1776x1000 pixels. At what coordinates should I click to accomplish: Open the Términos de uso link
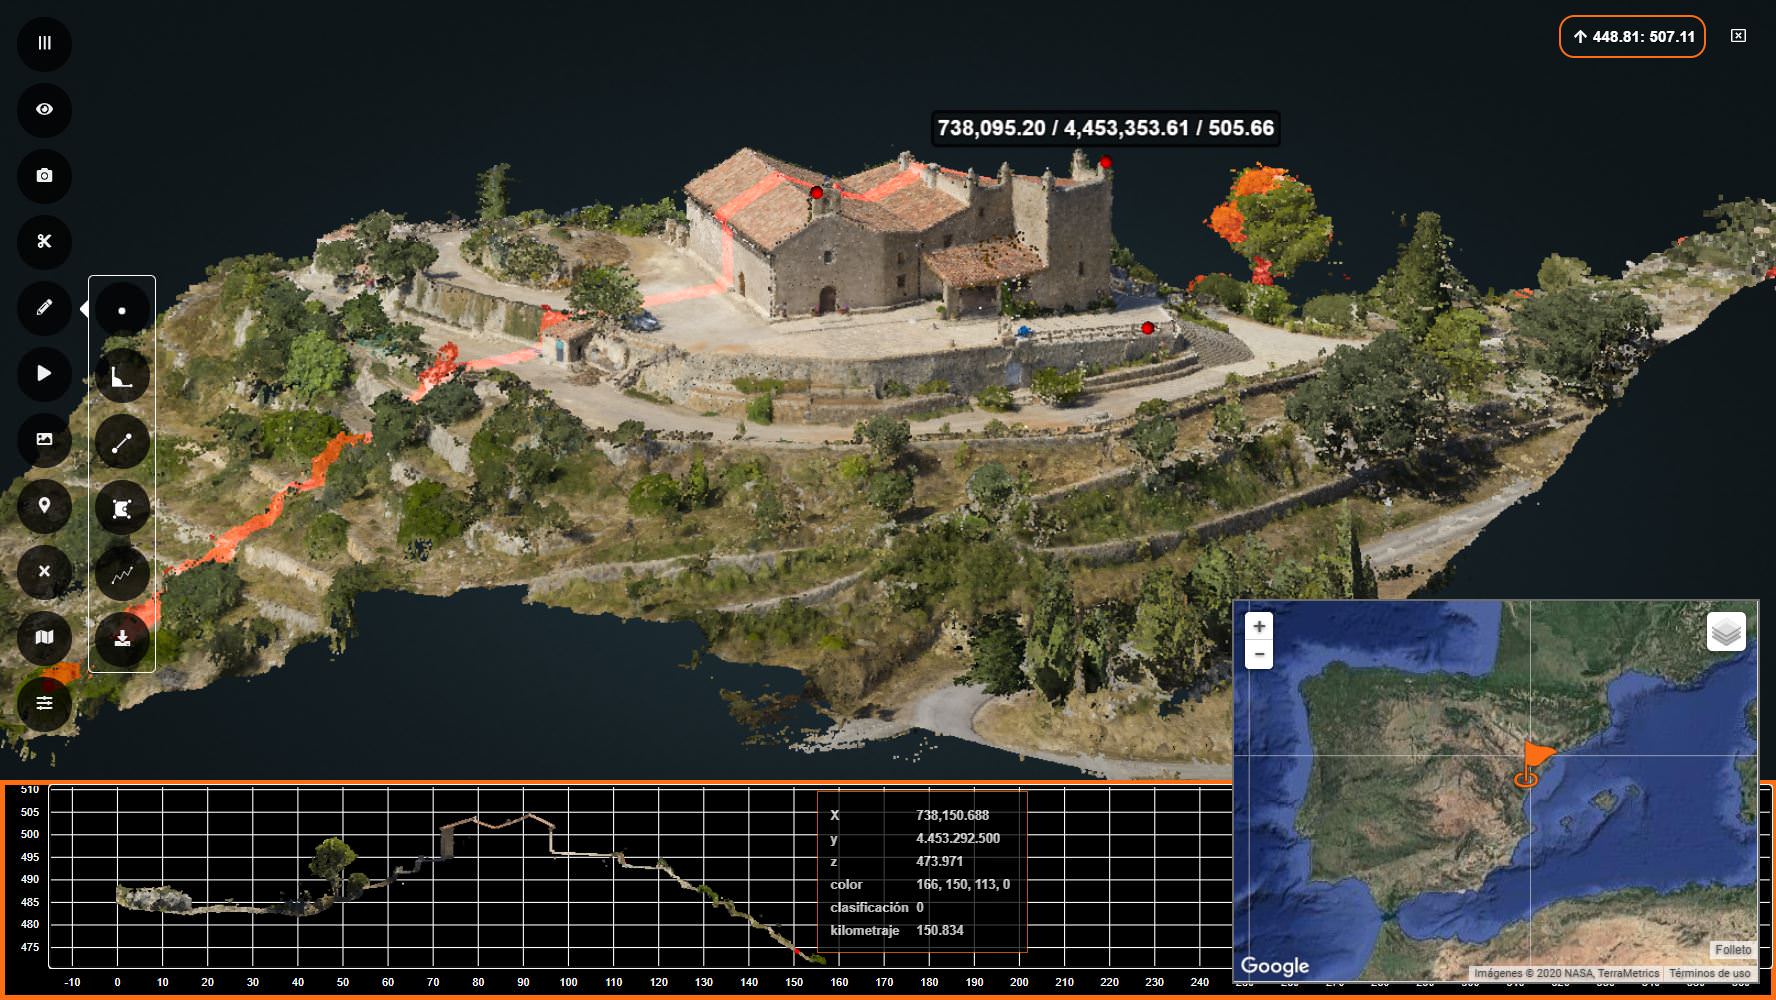coord(1709,973)
